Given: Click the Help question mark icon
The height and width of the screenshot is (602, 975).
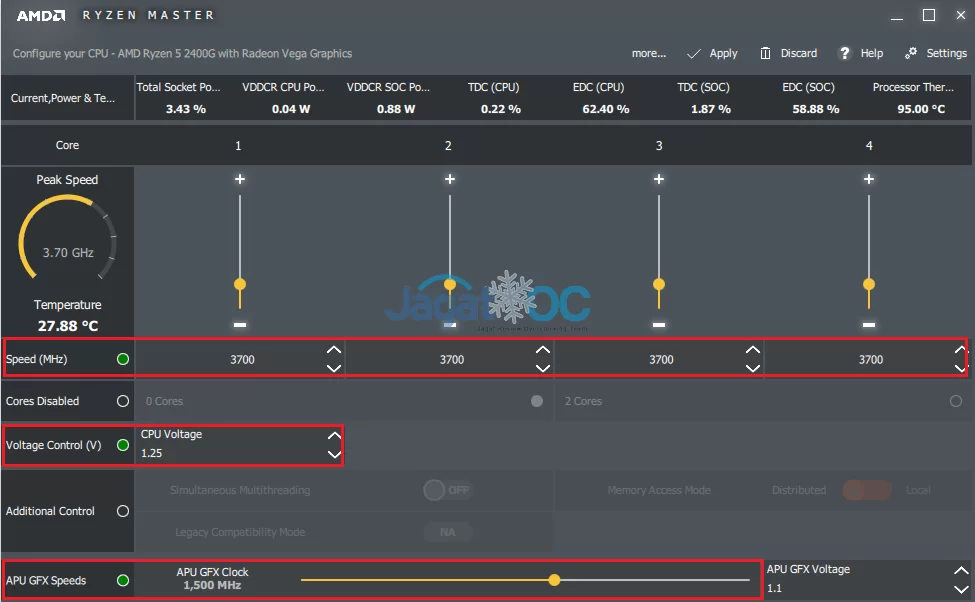Looking at the screenshot, I should 844,53.
